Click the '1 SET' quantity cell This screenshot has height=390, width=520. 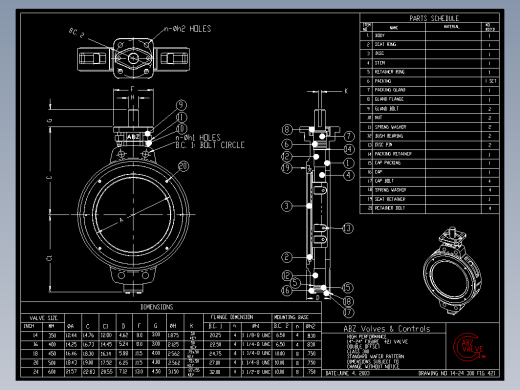click(x=490, y=81)
